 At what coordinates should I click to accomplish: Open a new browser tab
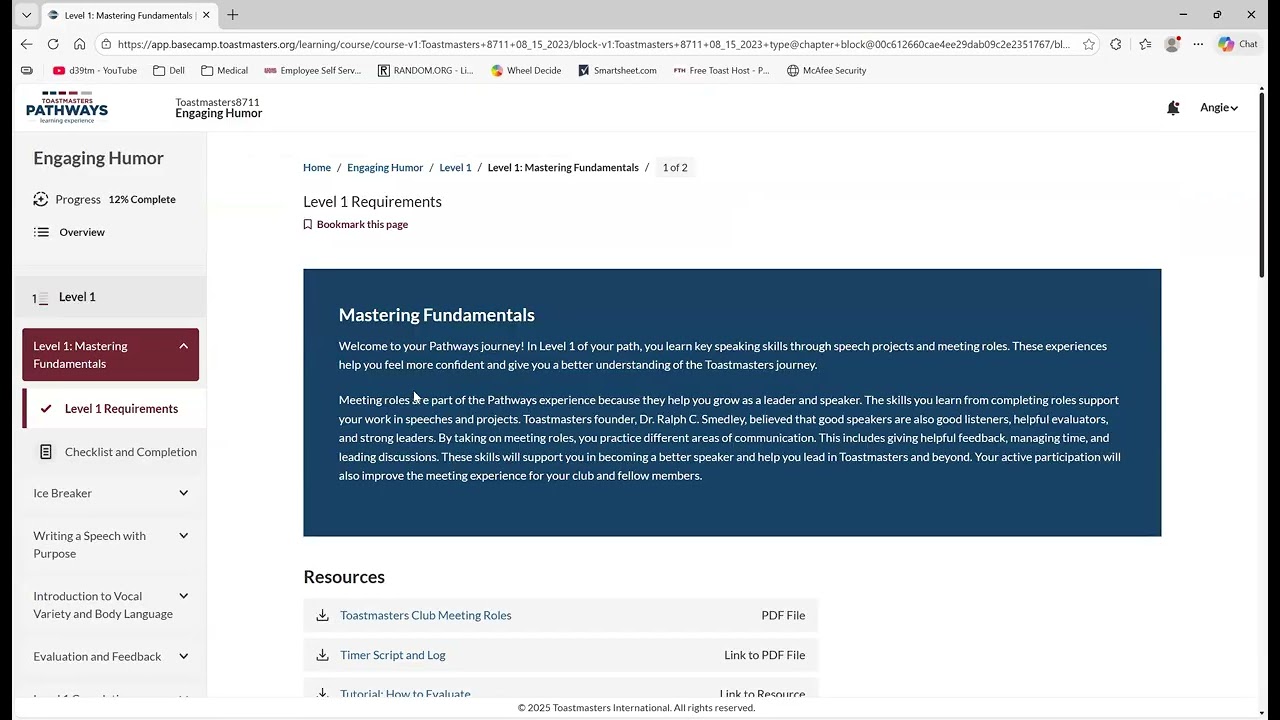[x=232, y=15]
